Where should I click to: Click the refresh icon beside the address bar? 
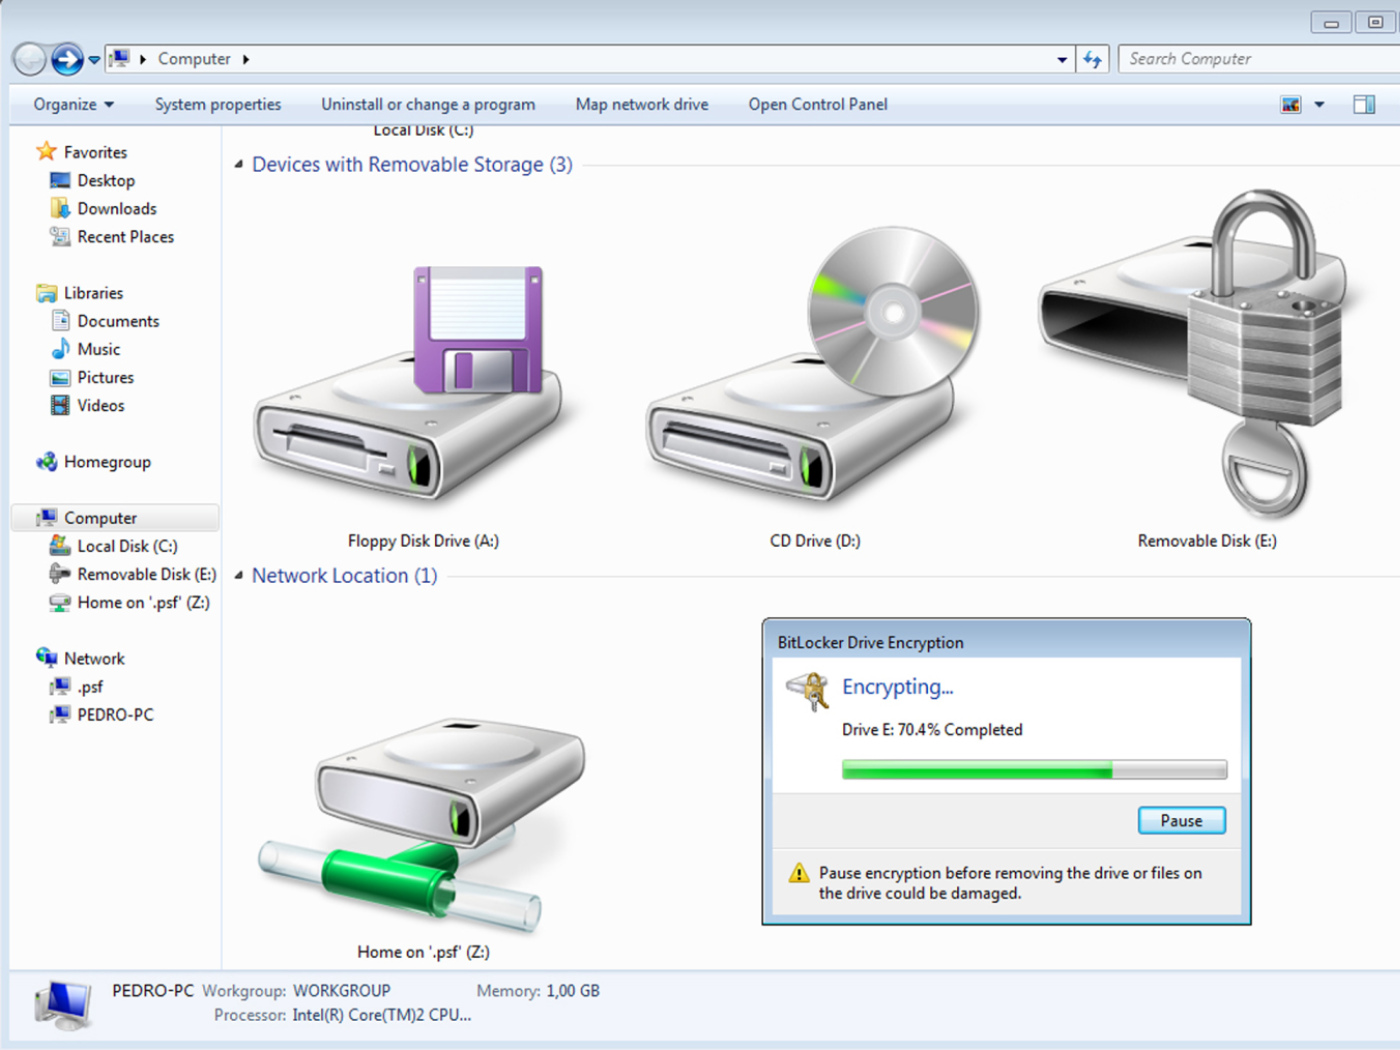(x=1092, y=60)
